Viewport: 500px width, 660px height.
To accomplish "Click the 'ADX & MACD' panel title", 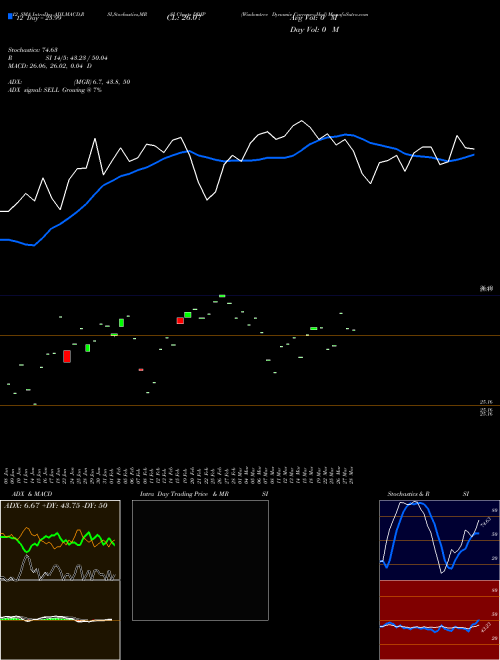I will tap(32, 494).
